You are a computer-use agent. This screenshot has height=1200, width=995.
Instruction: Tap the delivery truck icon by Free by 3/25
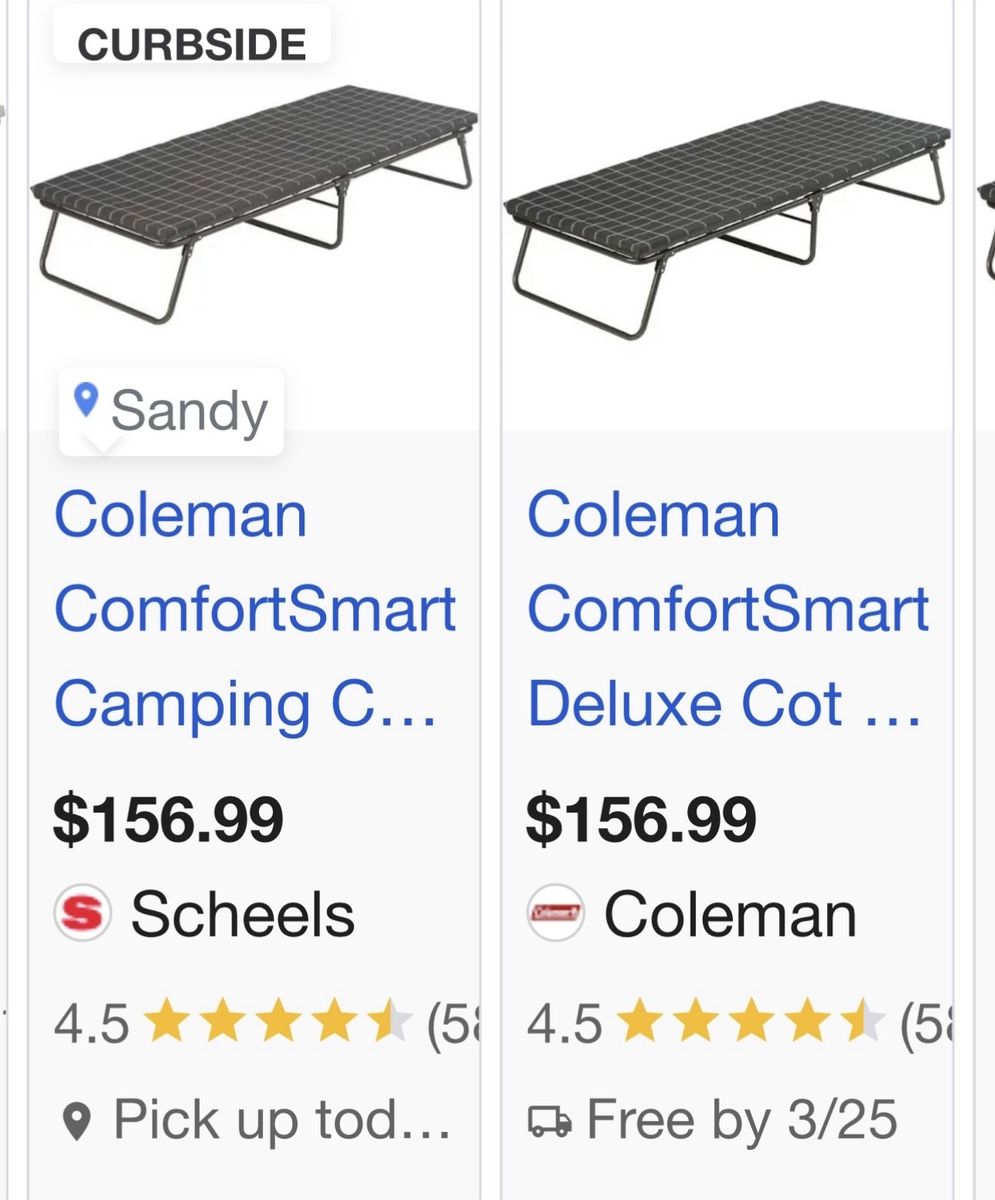tap(549, 1122)
